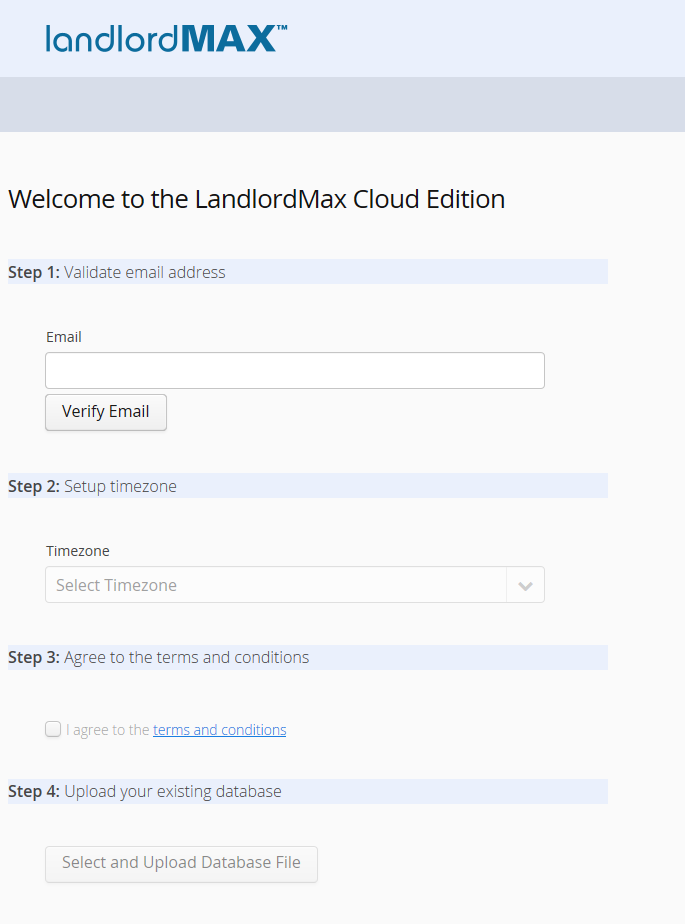Click the Step 2: Setup timezone header
This screenshot has width=685, height=924.
(308, 486)
